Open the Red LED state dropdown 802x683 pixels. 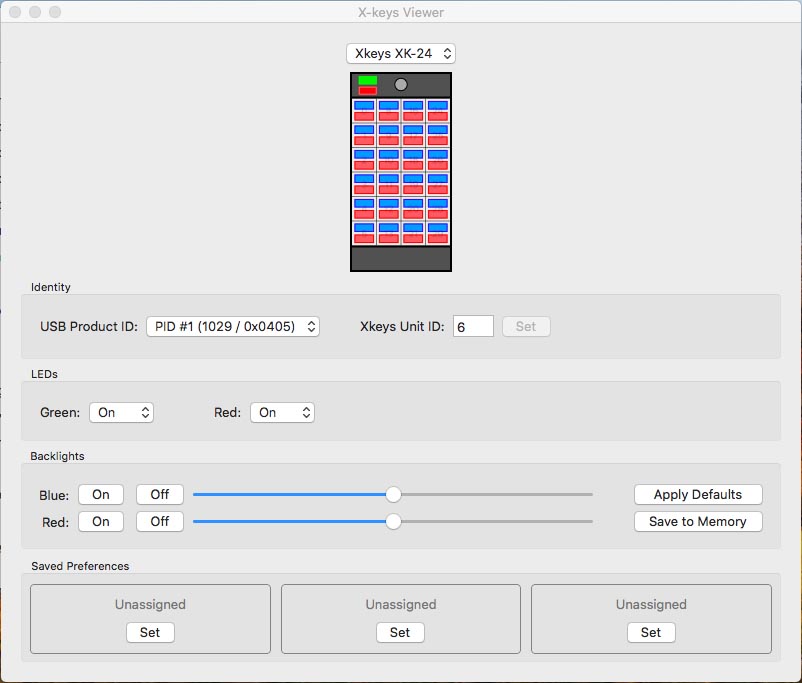pyautogui.click(x=282, y=412)
